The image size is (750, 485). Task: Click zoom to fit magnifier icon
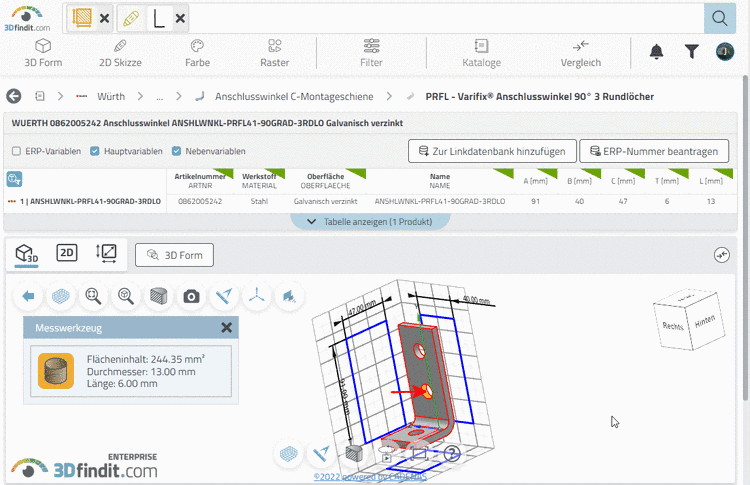93,297
